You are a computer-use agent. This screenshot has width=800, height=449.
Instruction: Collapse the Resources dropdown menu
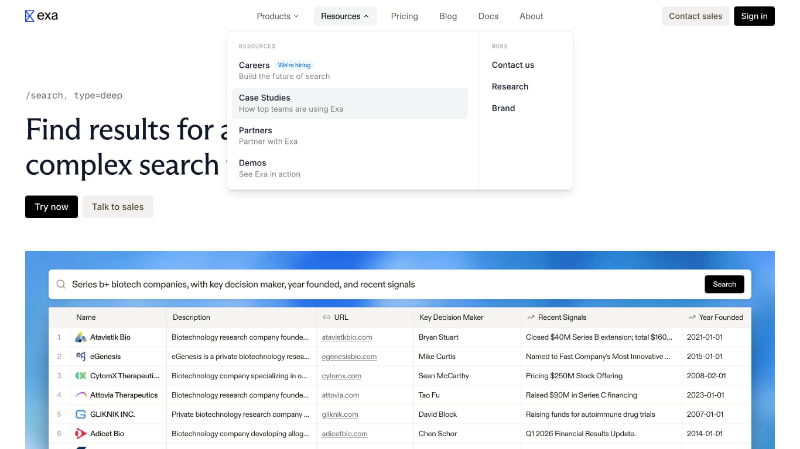point(345,16)
